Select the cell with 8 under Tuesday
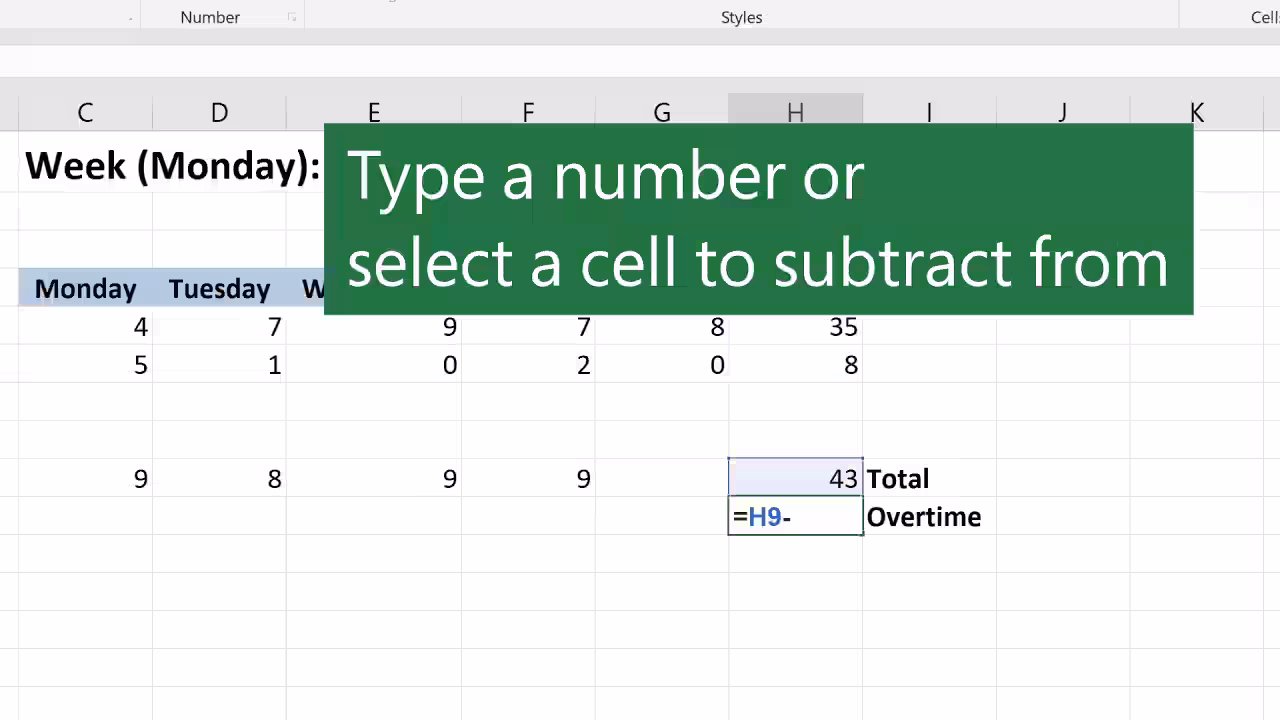 click(x=219, y=479)
